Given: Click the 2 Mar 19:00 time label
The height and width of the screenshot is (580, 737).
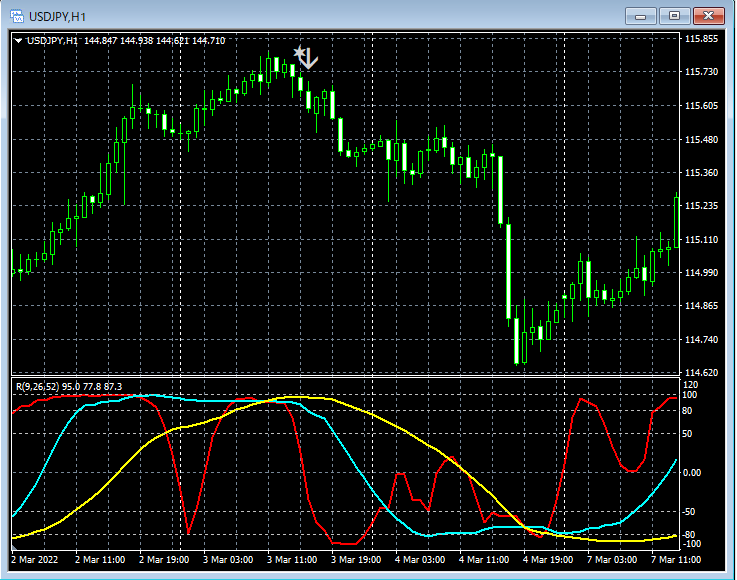Looking at the screenshot, I should click(164, 560).
